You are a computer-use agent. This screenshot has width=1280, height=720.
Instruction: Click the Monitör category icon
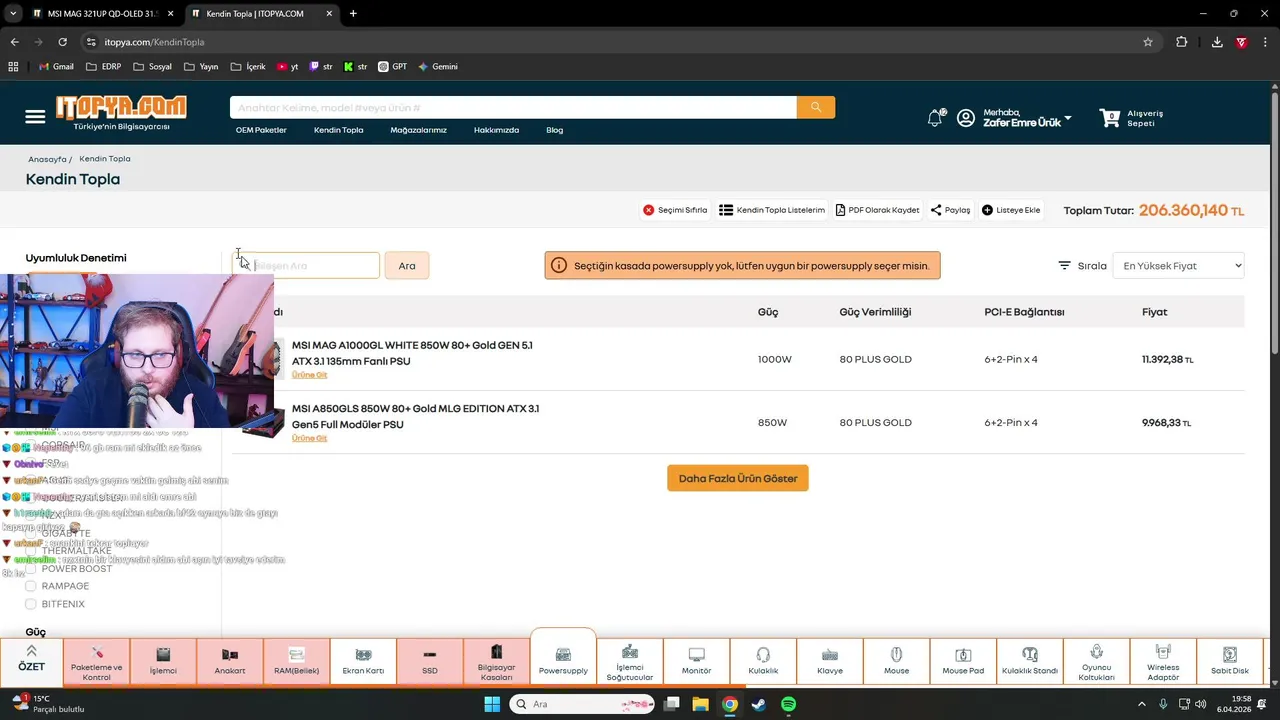point(697,654)
